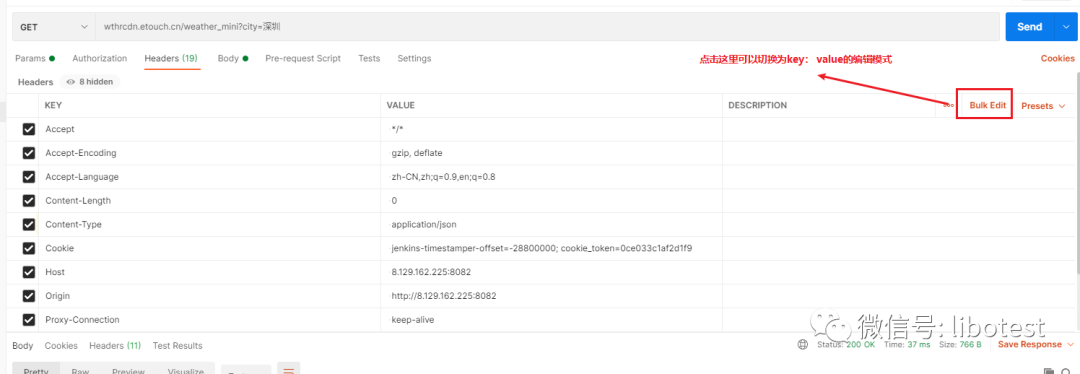Toggle the Content-Type header checkbox
Viewport: 1080px width, 374px height.
(x=29, y=225)
